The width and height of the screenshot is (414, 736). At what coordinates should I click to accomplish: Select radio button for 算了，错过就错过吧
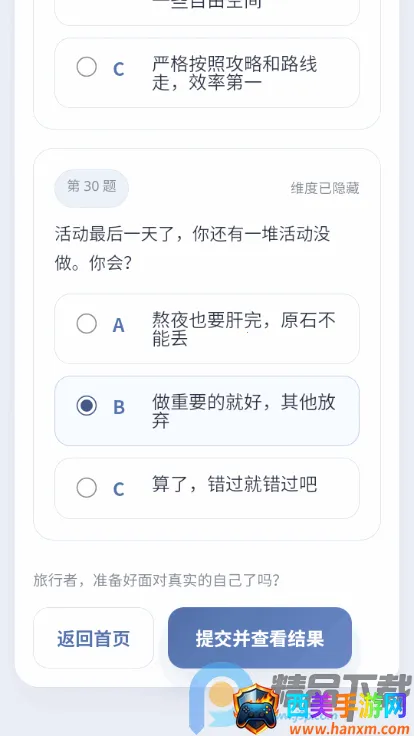click(x=87, y=488)
